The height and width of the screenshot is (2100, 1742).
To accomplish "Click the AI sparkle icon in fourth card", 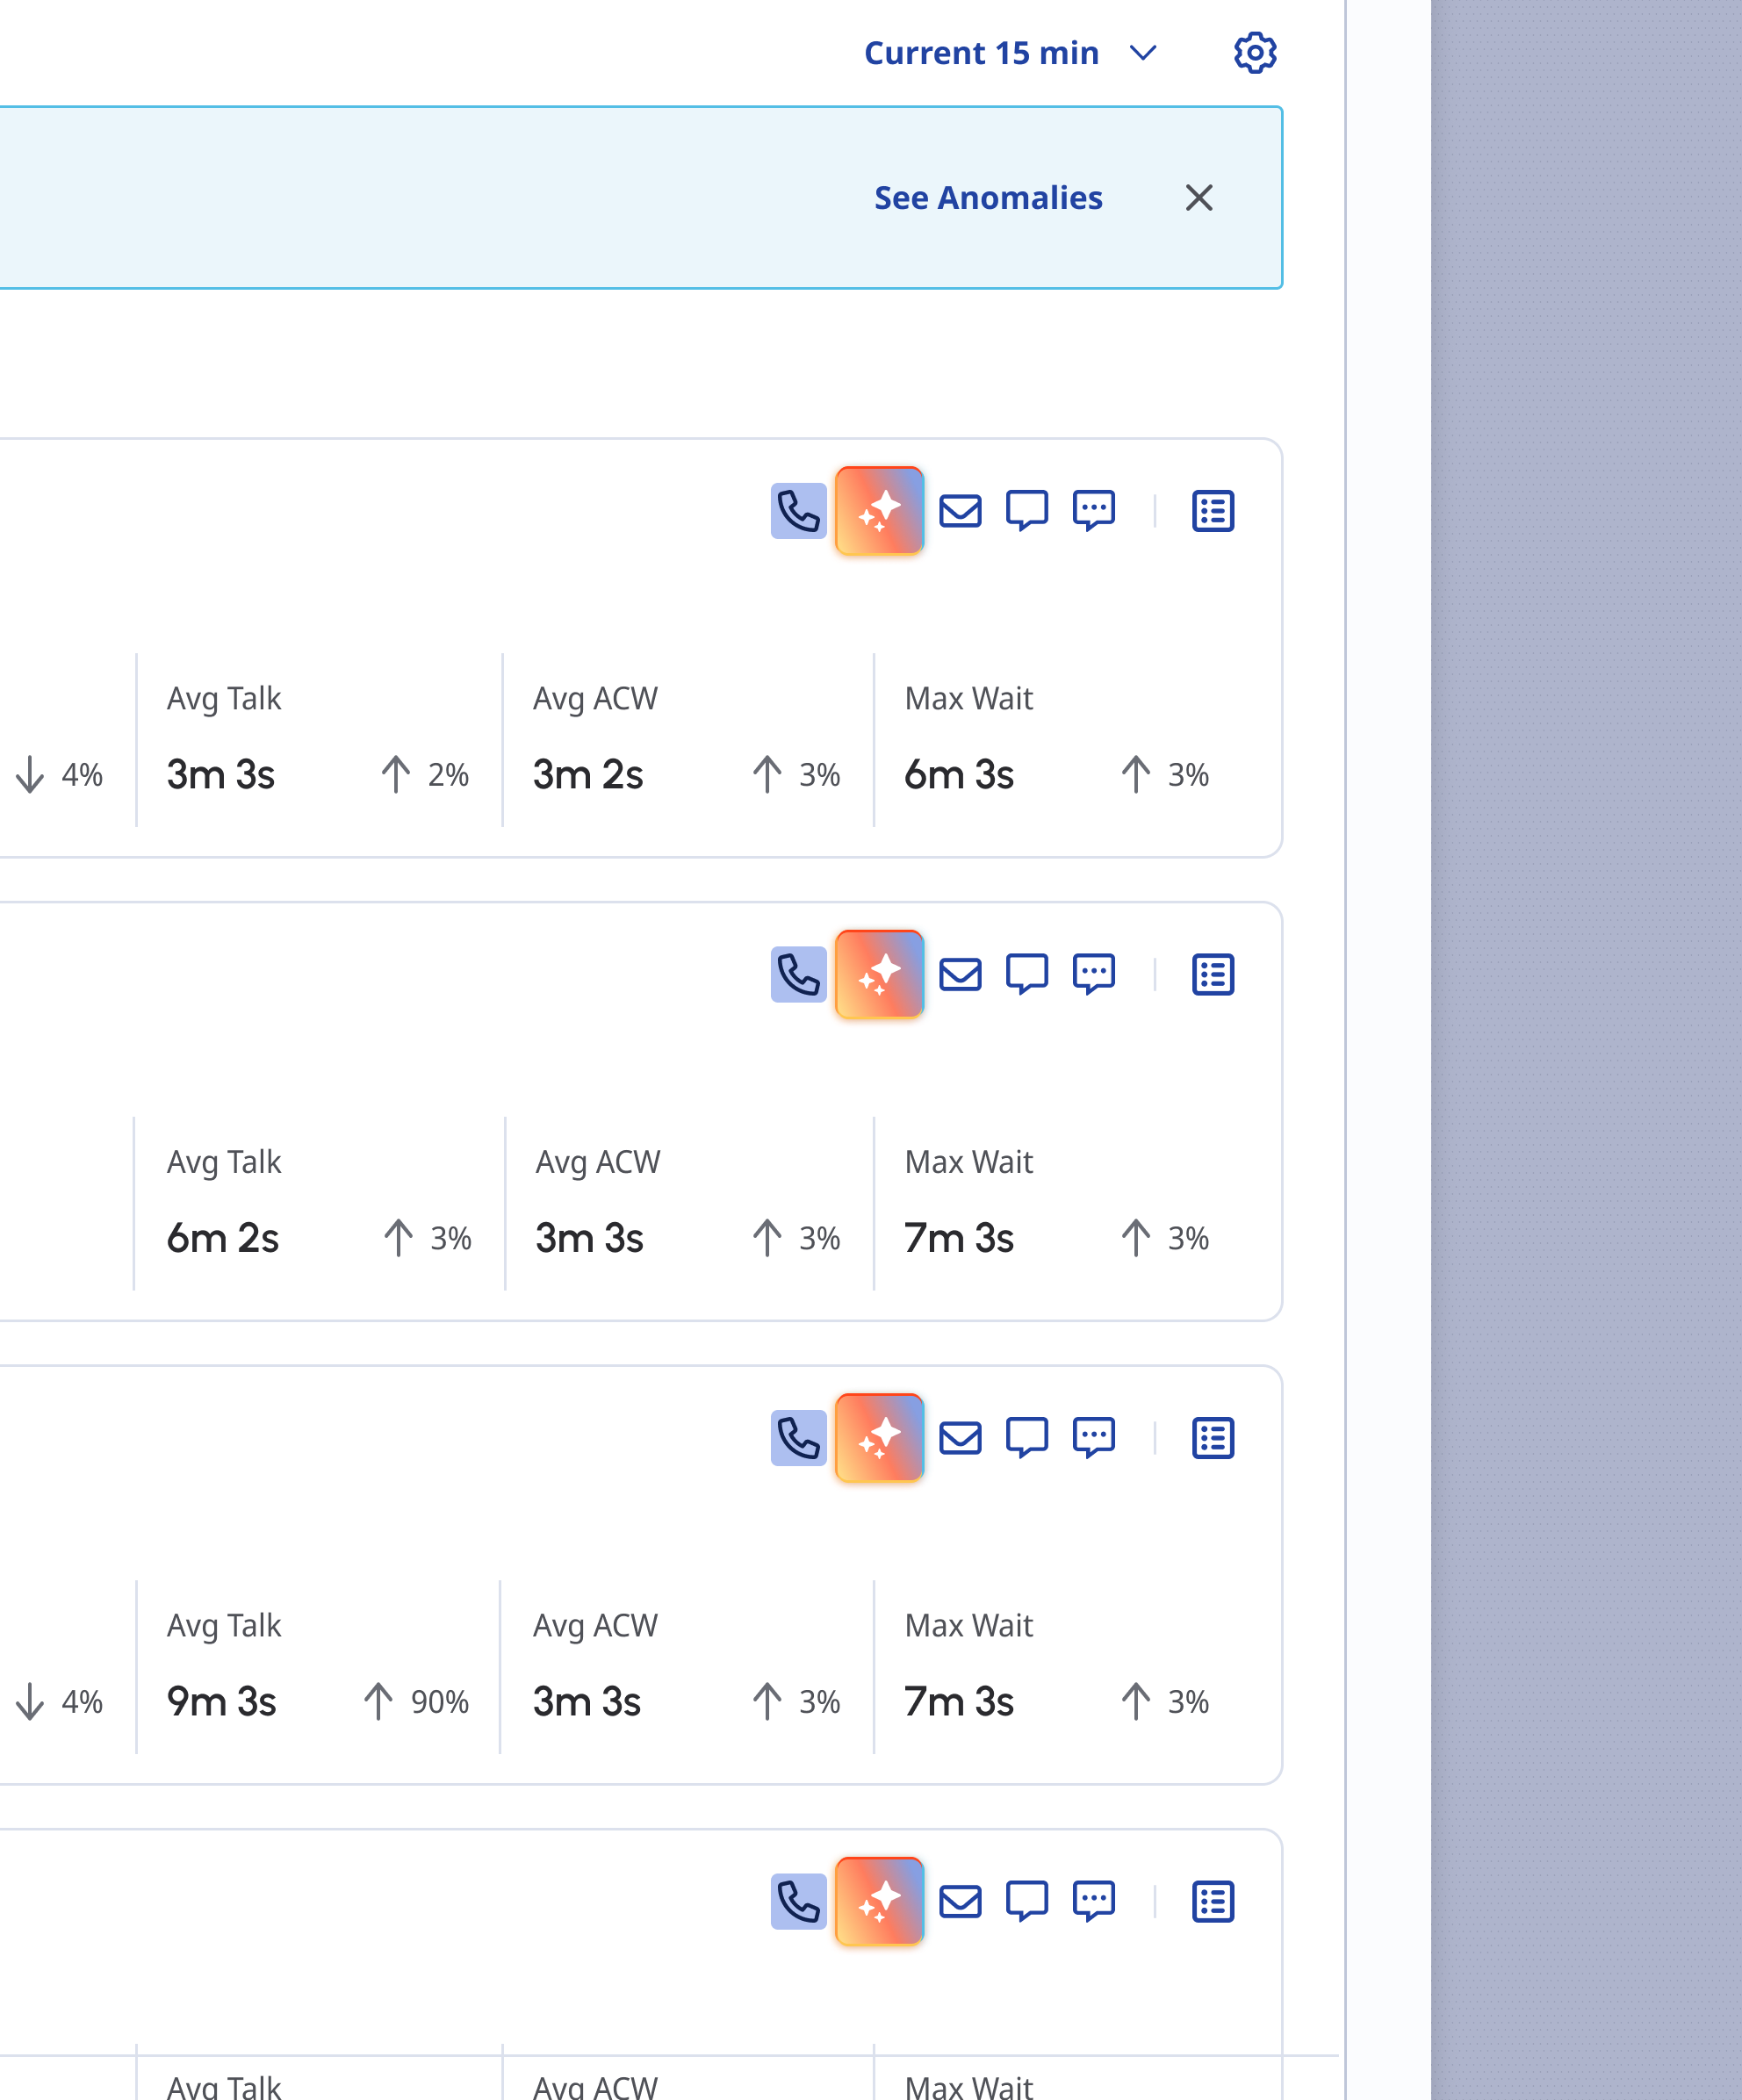I will coord(879,1901).
